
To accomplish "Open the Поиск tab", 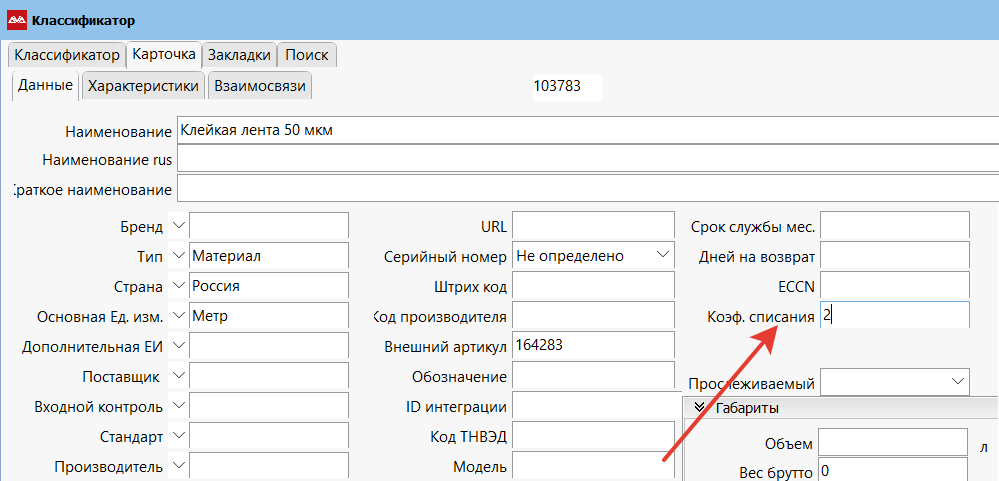I will pyautogui.click(x=306, y=54).
